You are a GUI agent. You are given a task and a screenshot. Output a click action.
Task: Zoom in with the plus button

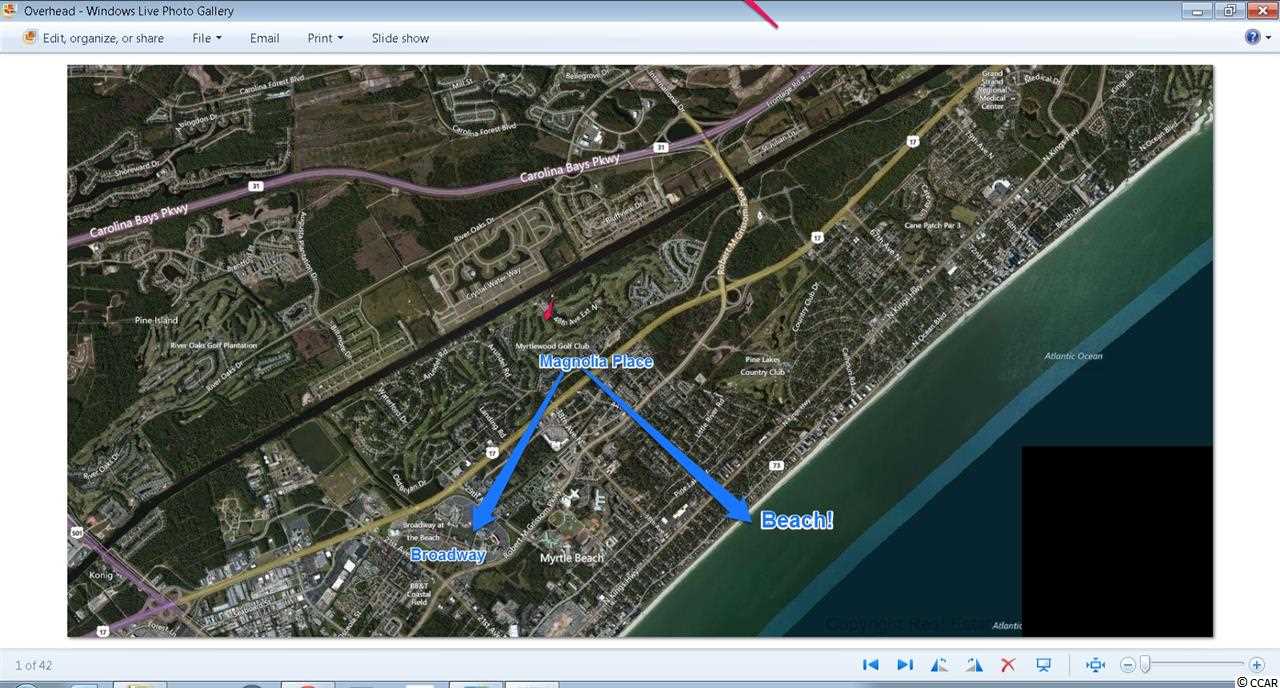(1257, 665)
